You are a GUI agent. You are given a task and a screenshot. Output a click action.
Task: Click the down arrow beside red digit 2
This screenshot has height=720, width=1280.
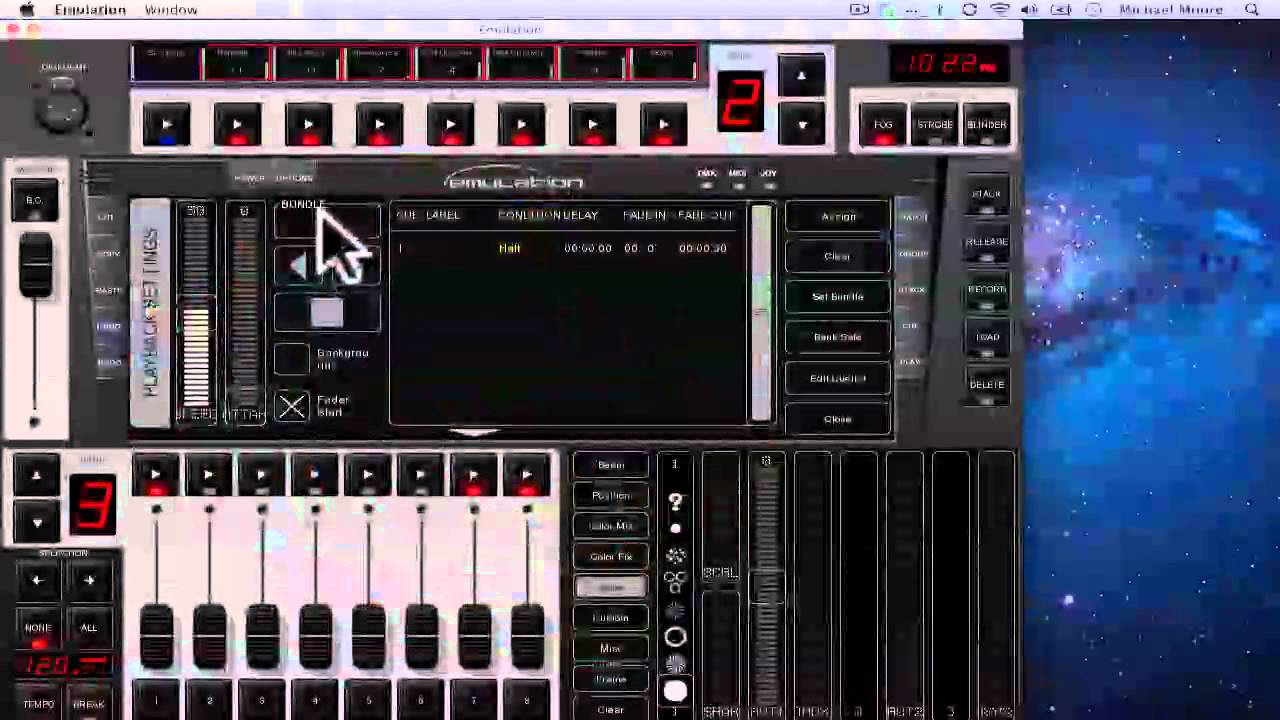pos(802,125)
